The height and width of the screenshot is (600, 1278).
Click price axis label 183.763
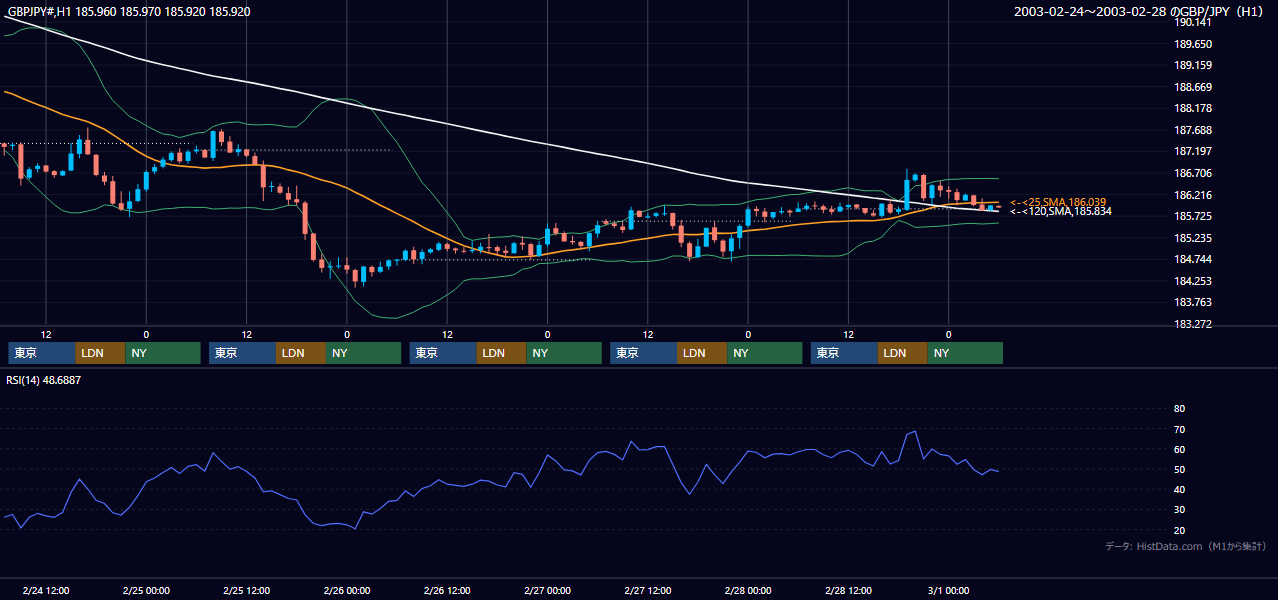pos(1193,303)
